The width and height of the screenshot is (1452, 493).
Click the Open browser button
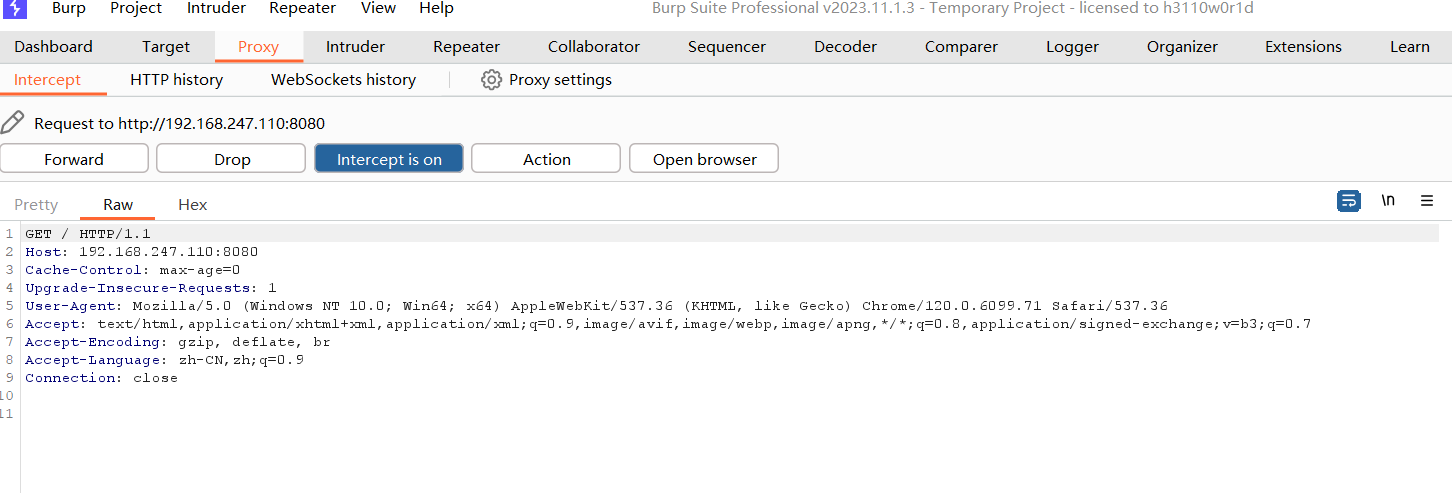tap(705, 159)
